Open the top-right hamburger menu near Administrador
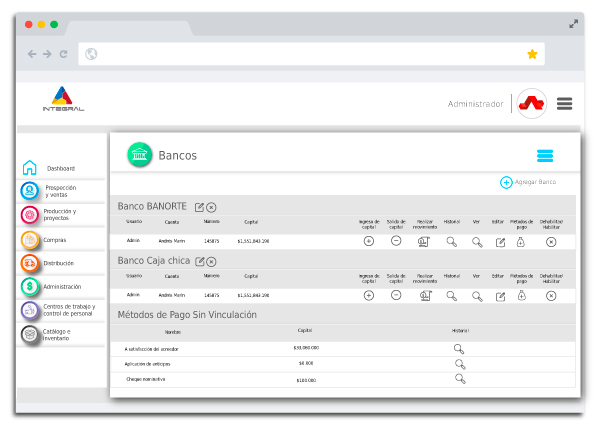The height and width of the screenshot is (435, 600). tap(565, 103)
